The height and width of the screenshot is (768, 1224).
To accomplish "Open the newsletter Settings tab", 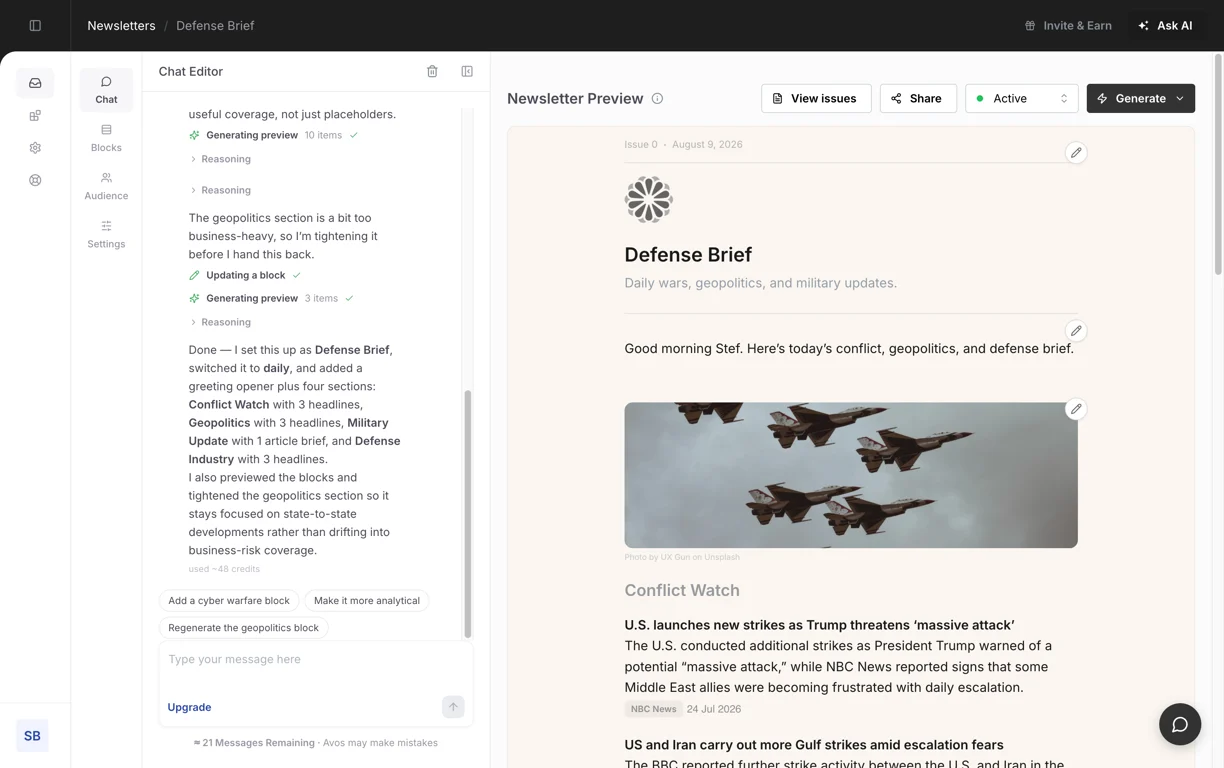I will pyautogui.click(x=106, y=234).
